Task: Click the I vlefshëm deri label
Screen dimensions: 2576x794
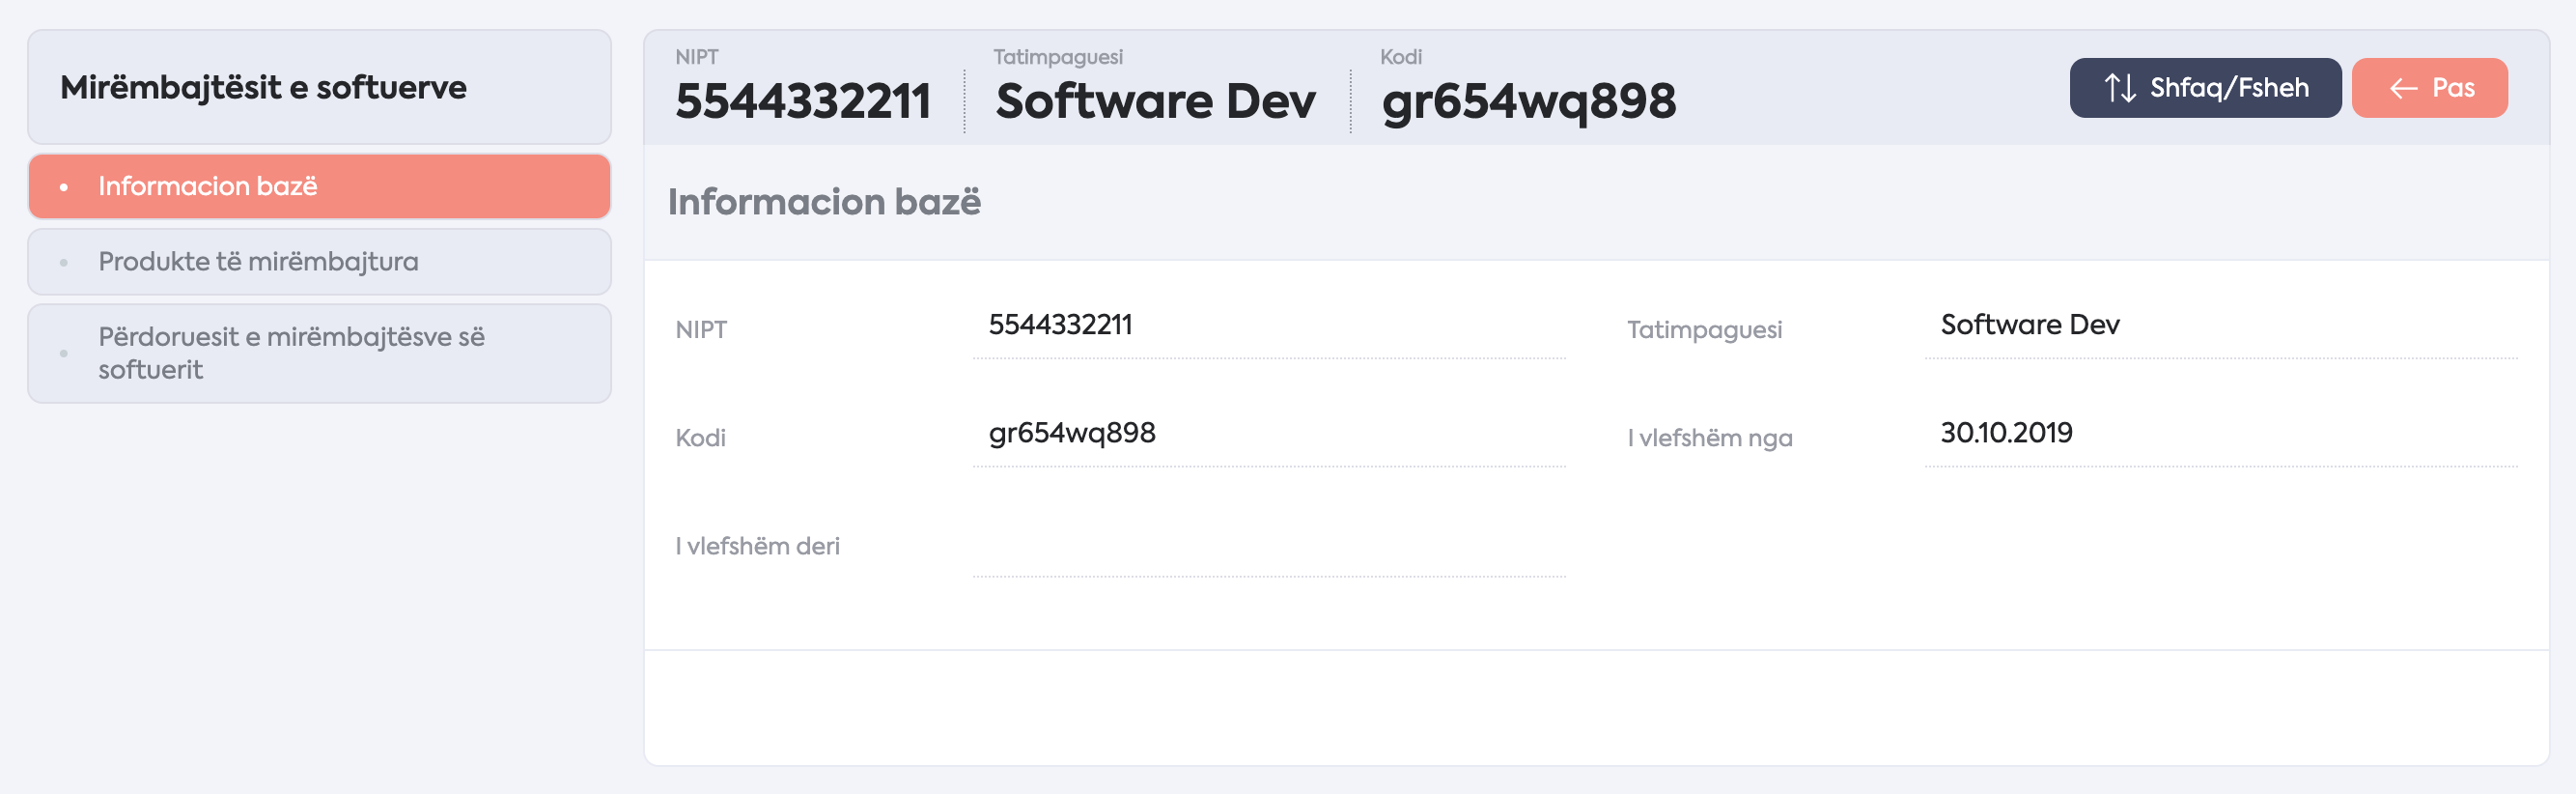Action: [x=757, y=546]
